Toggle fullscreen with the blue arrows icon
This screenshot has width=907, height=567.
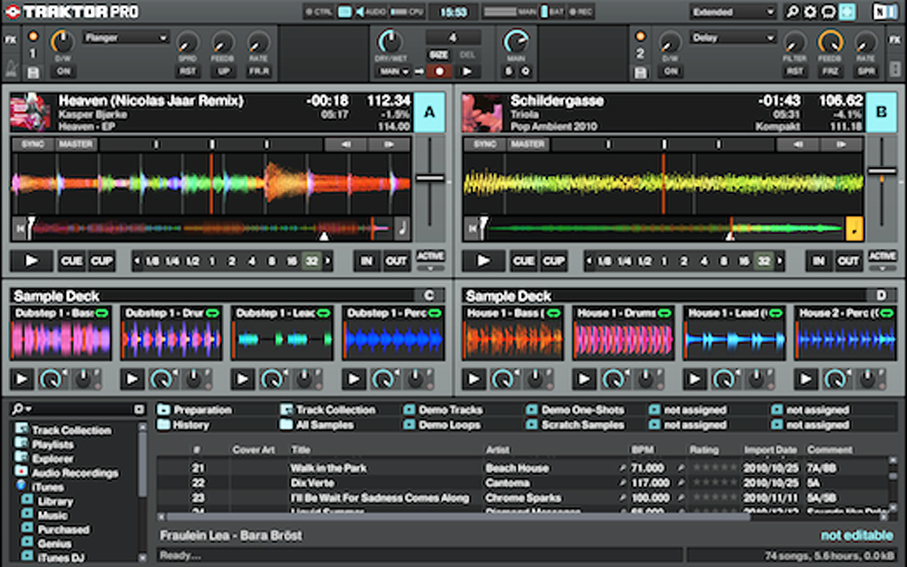(847, 12)
